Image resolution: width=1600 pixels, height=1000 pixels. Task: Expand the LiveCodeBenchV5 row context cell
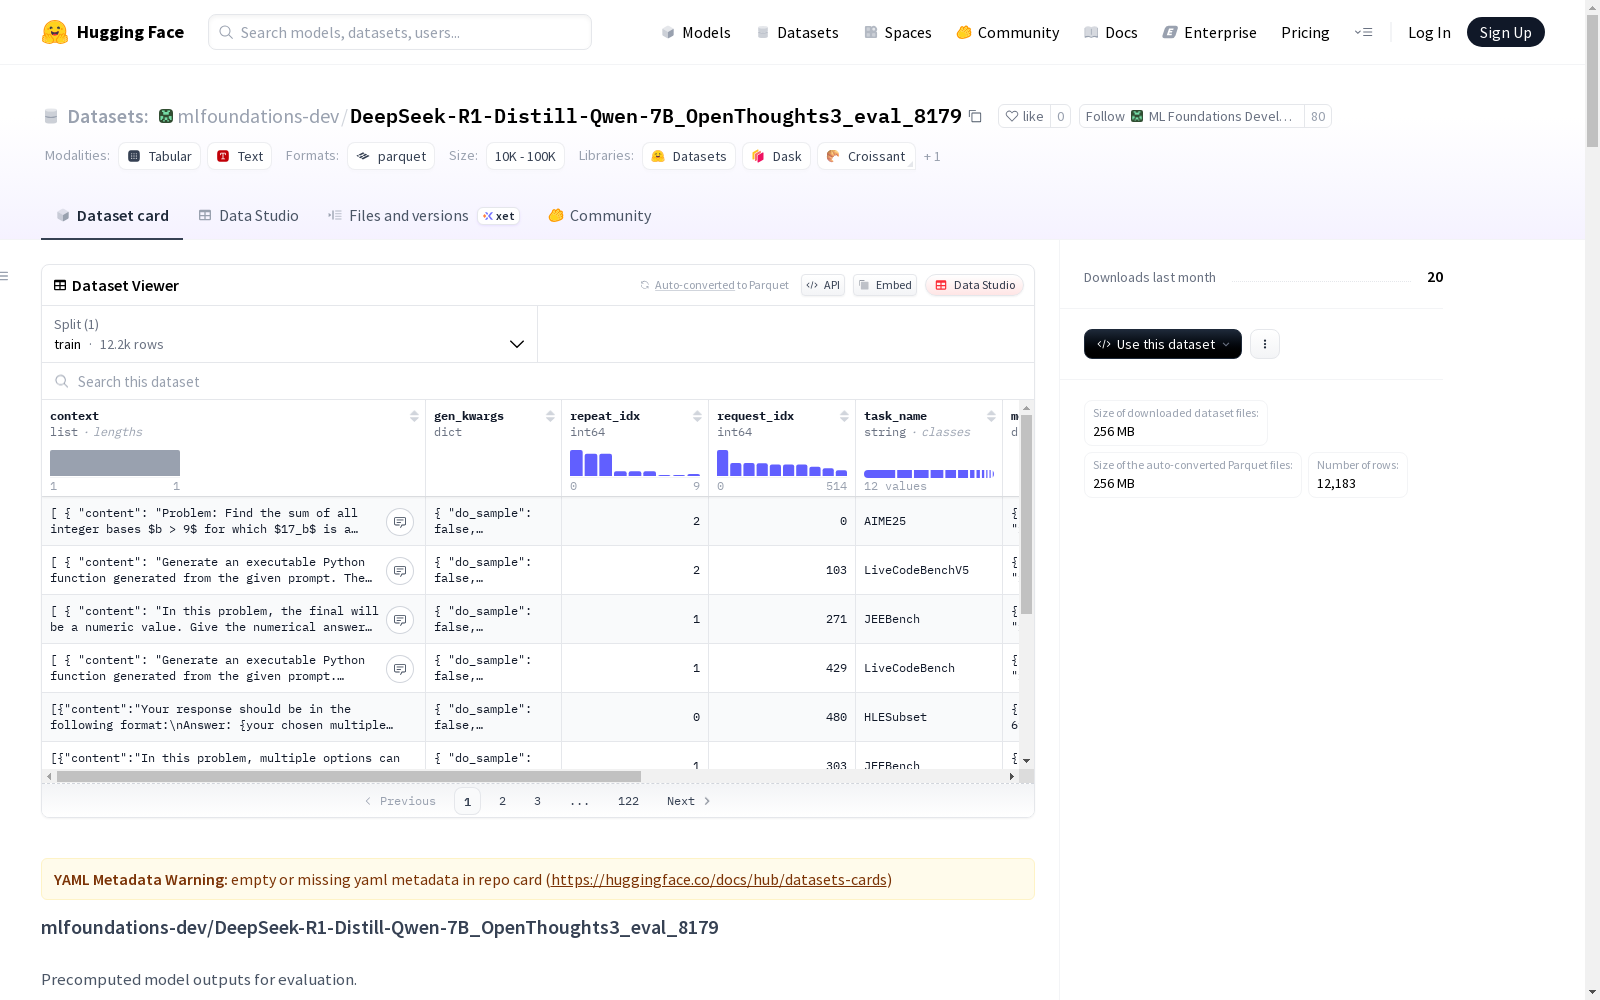click(x=400, y=571)
